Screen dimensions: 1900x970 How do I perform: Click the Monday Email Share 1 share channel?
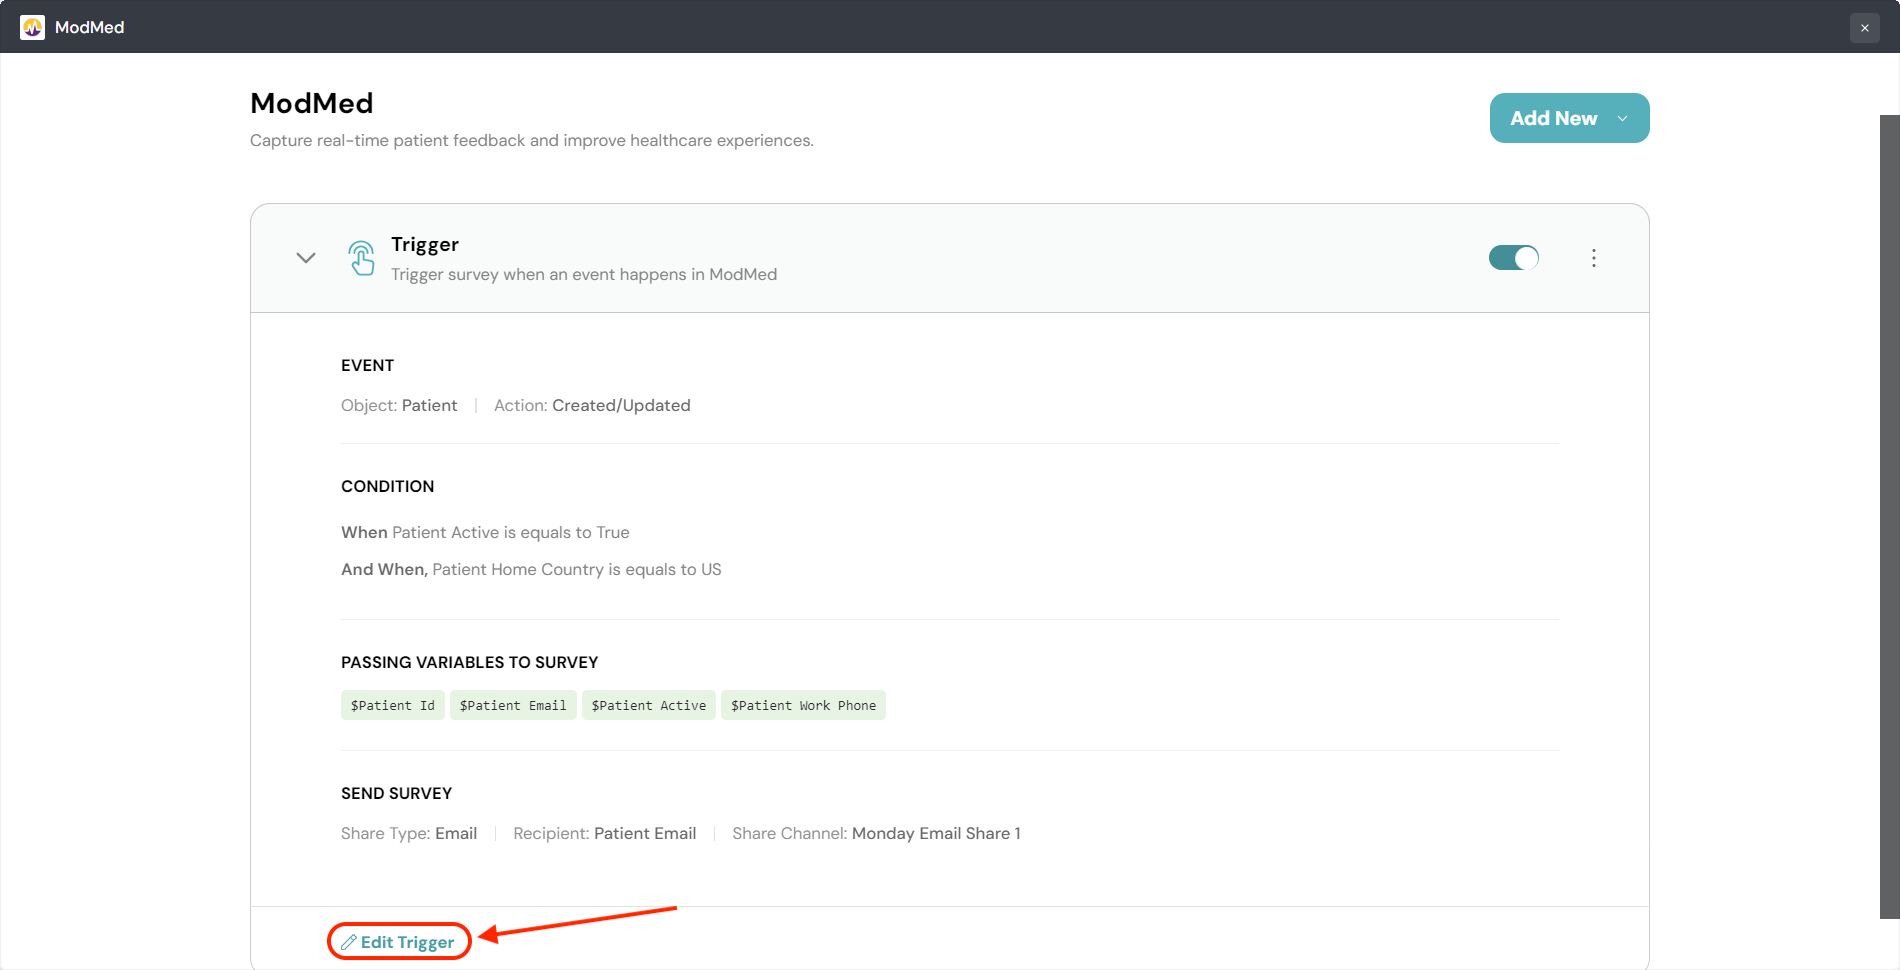(936, 833)
